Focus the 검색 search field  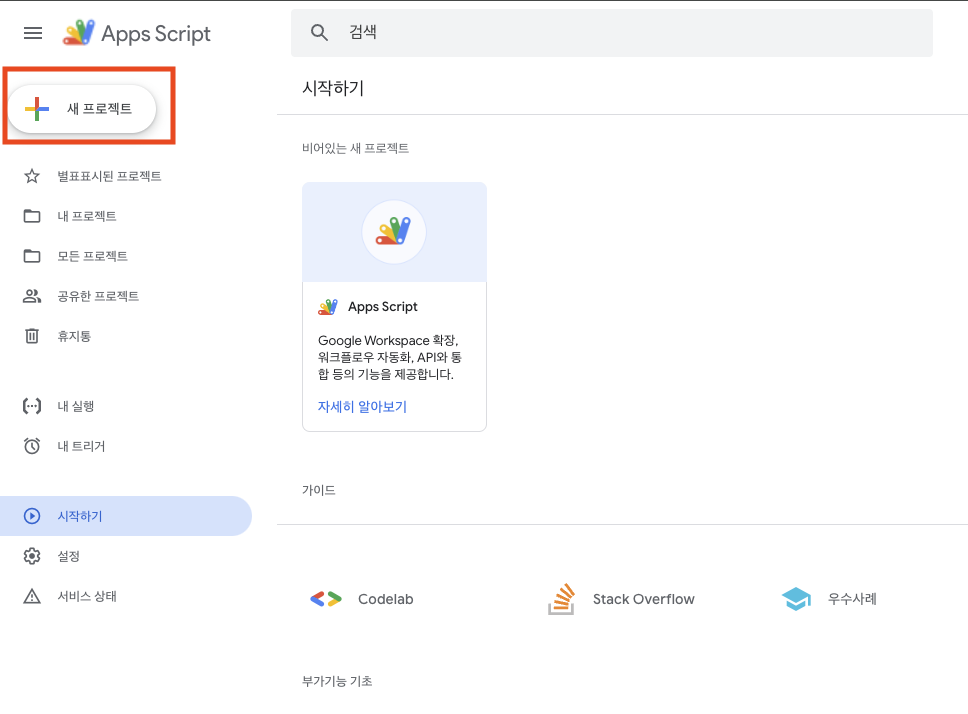click(611, 33)
